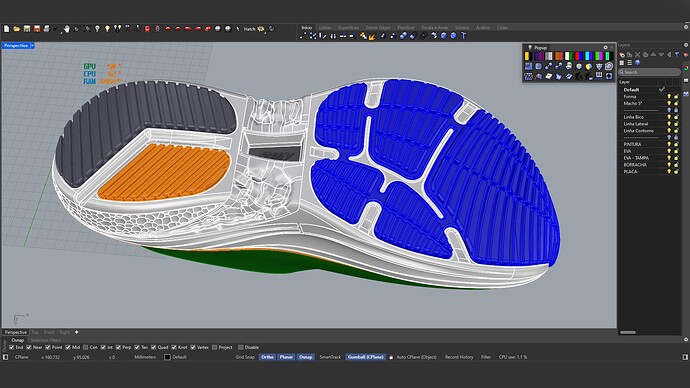This screenshot has height=388, width=690.
Task: Toggle Ortho mode in status bar
Action: coord(267,357)
